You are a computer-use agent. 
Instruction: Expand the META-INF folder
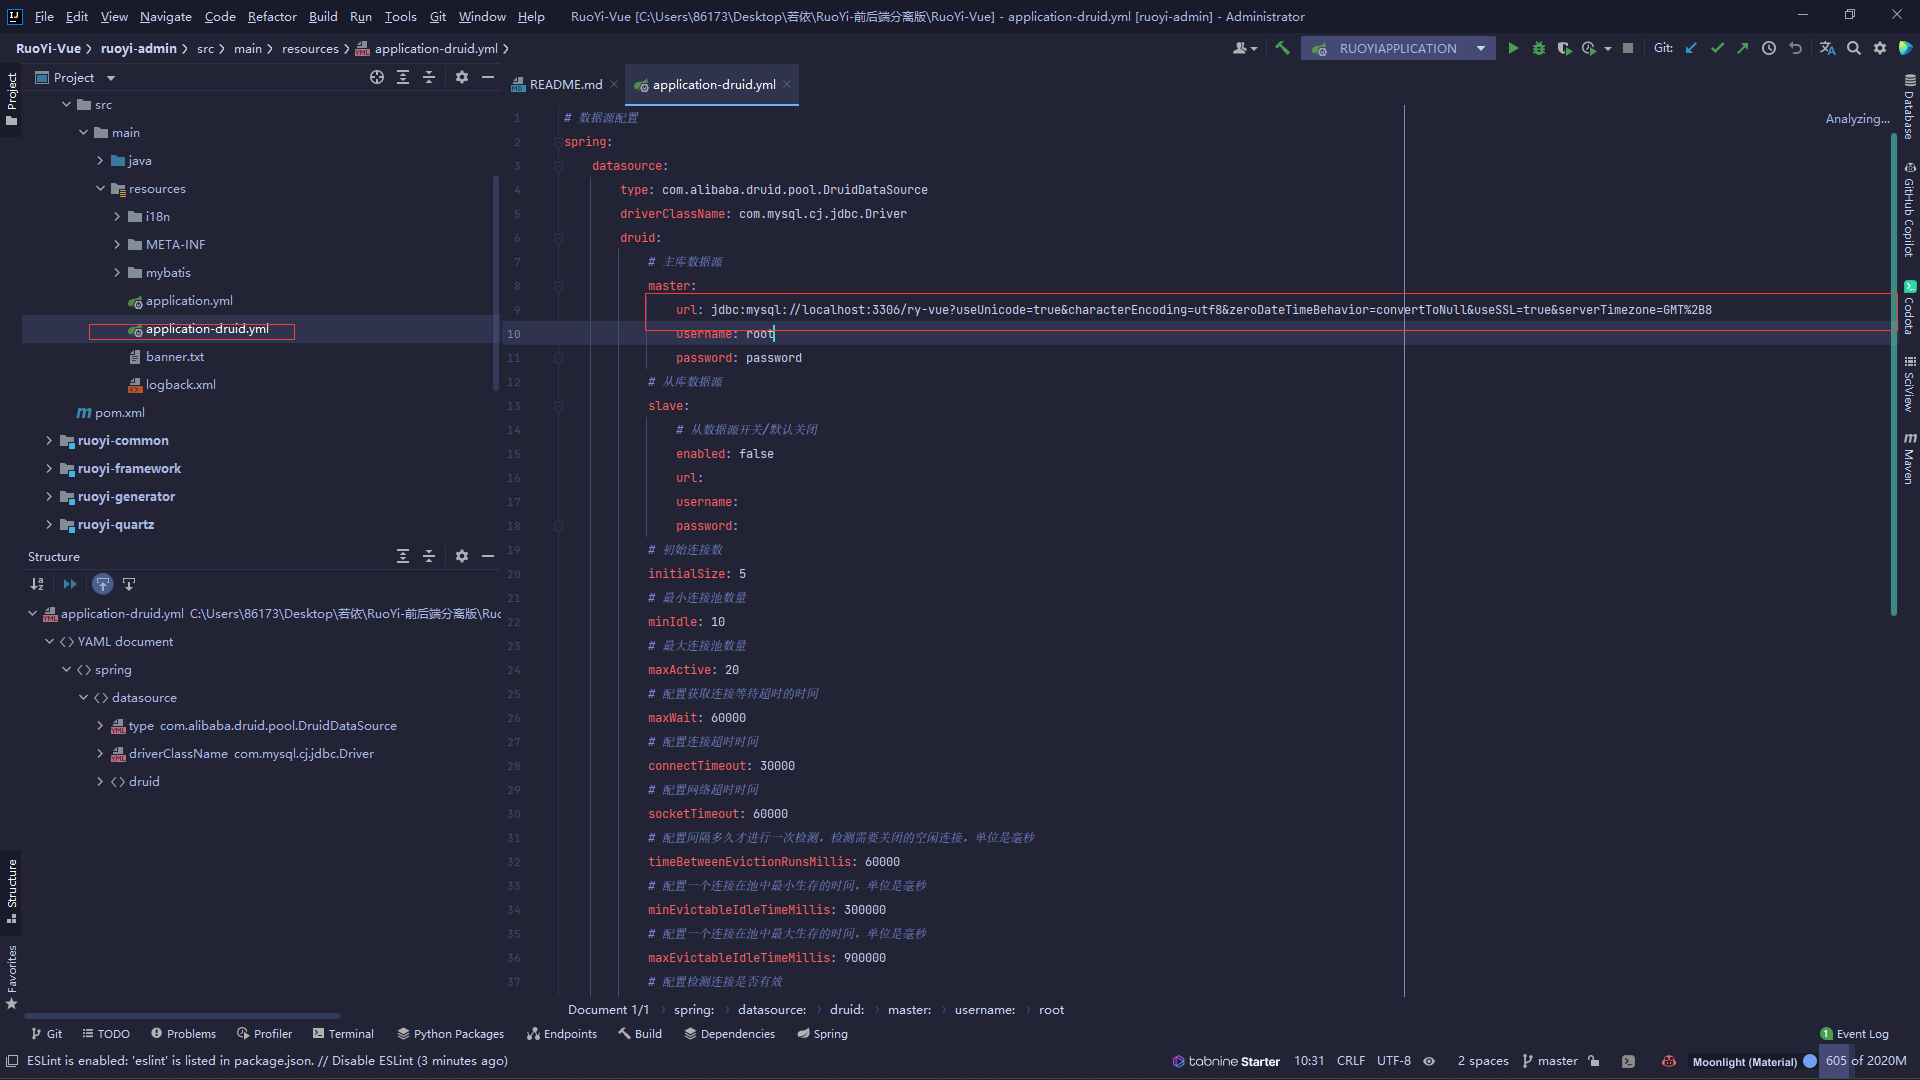[117, 244]
